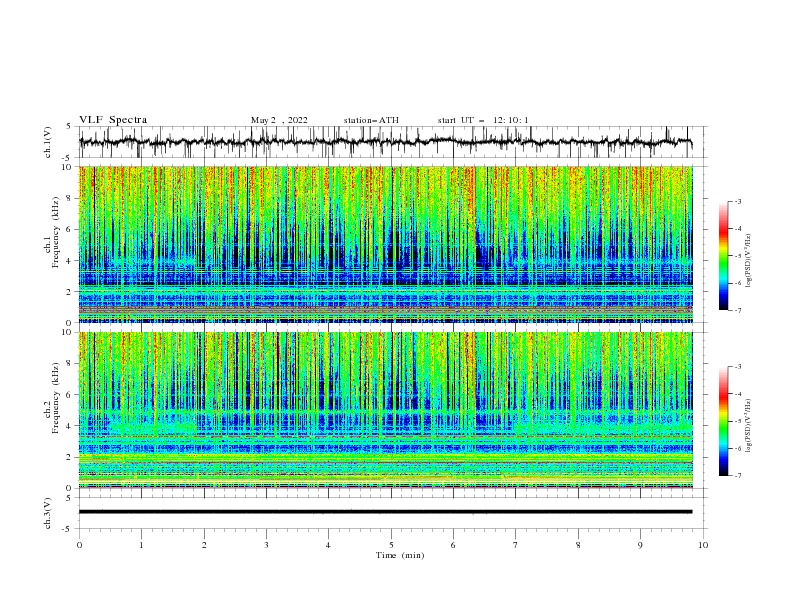Click the '-3' value on ch.1 colorbar
Image resolution: width=792 pixels, height=612 pixels.
tap(738, 201)
